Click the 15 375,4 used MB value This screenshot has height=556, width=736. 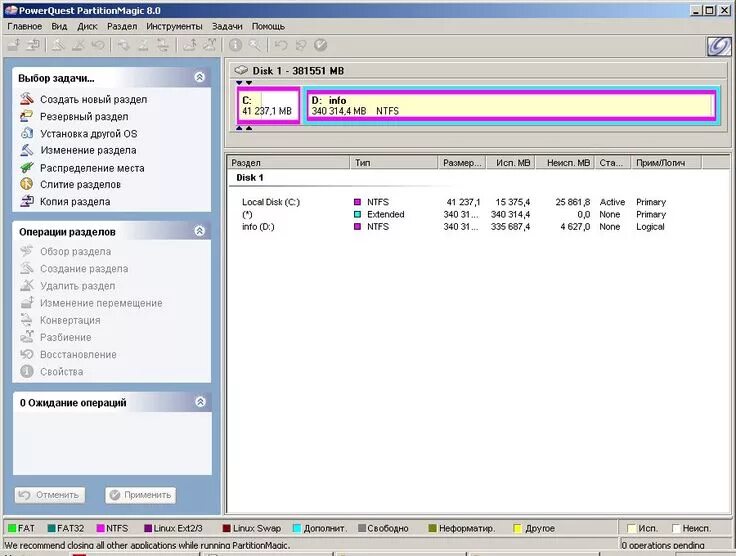tap(513, 202)
